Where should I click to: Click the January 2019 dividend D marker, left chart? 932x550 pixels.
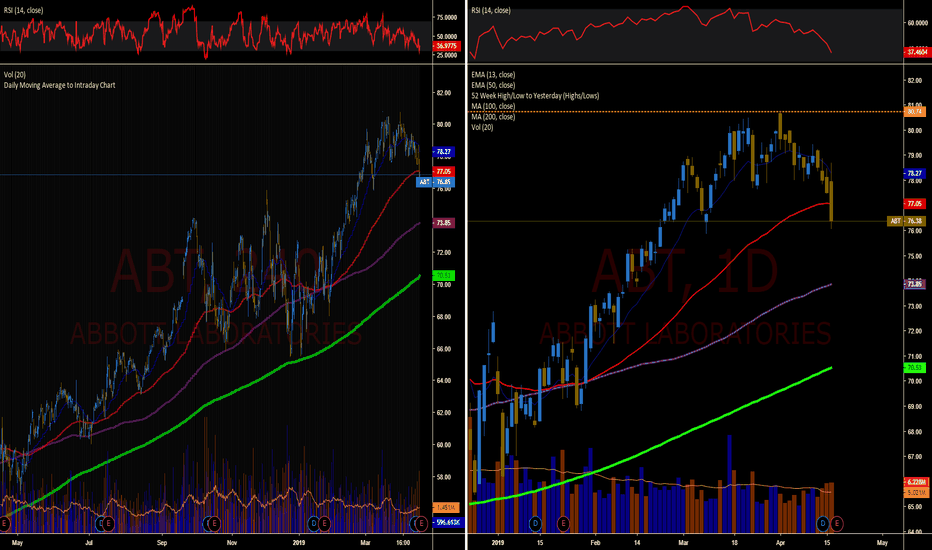point(314,524)
